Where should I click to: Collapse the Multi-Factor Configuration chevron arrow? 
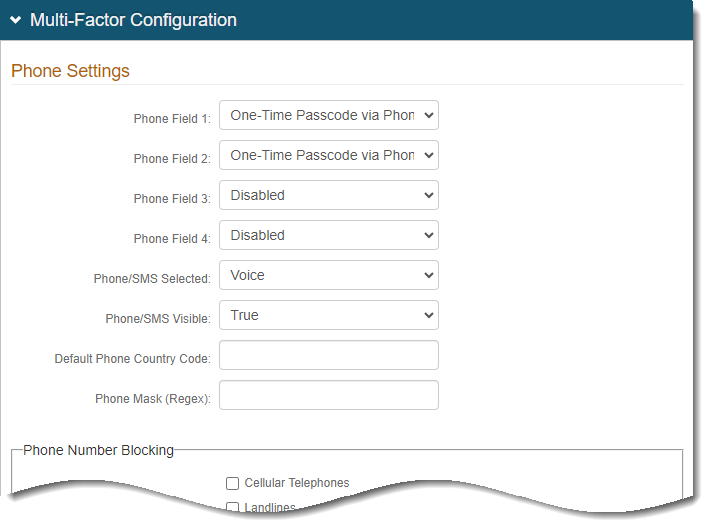(x=16, y=20)
